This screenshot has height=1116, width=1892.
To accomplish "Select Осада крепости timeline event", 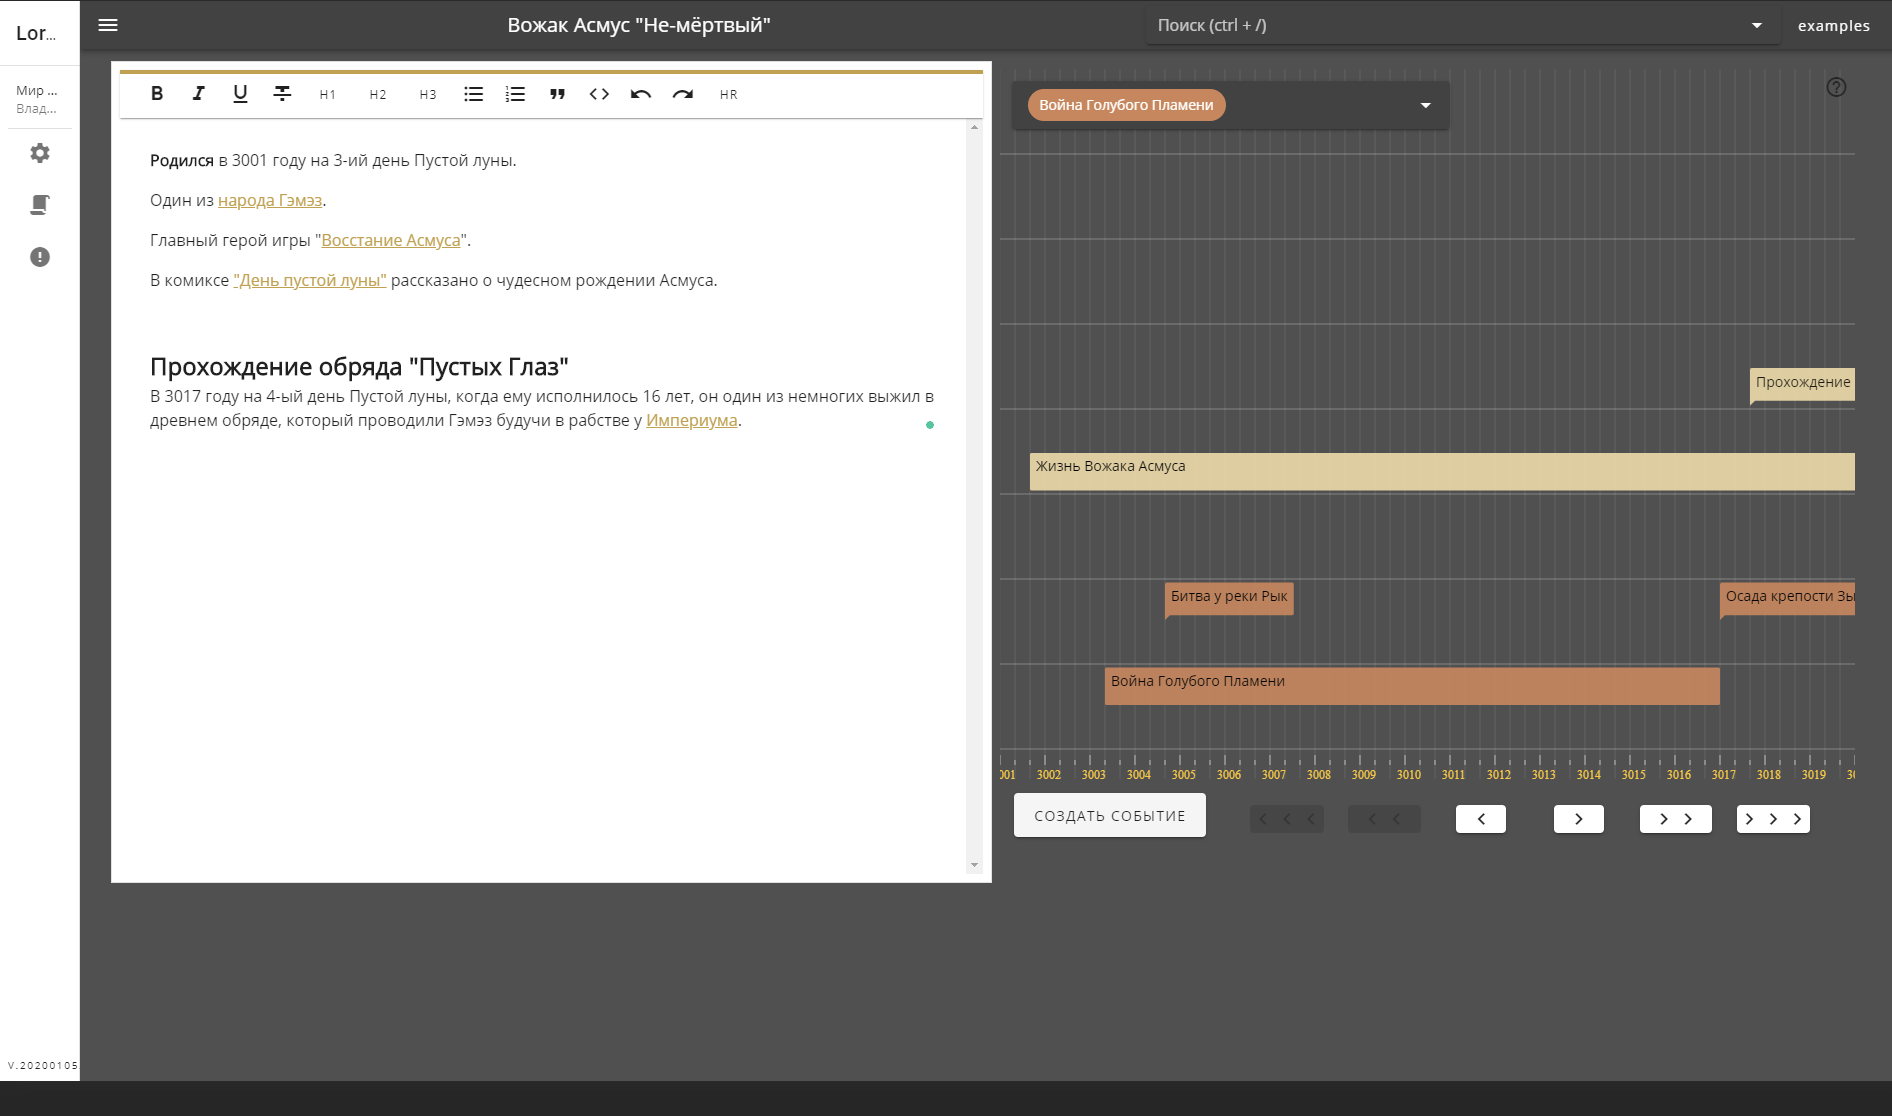I will (x=1787, y=598).
